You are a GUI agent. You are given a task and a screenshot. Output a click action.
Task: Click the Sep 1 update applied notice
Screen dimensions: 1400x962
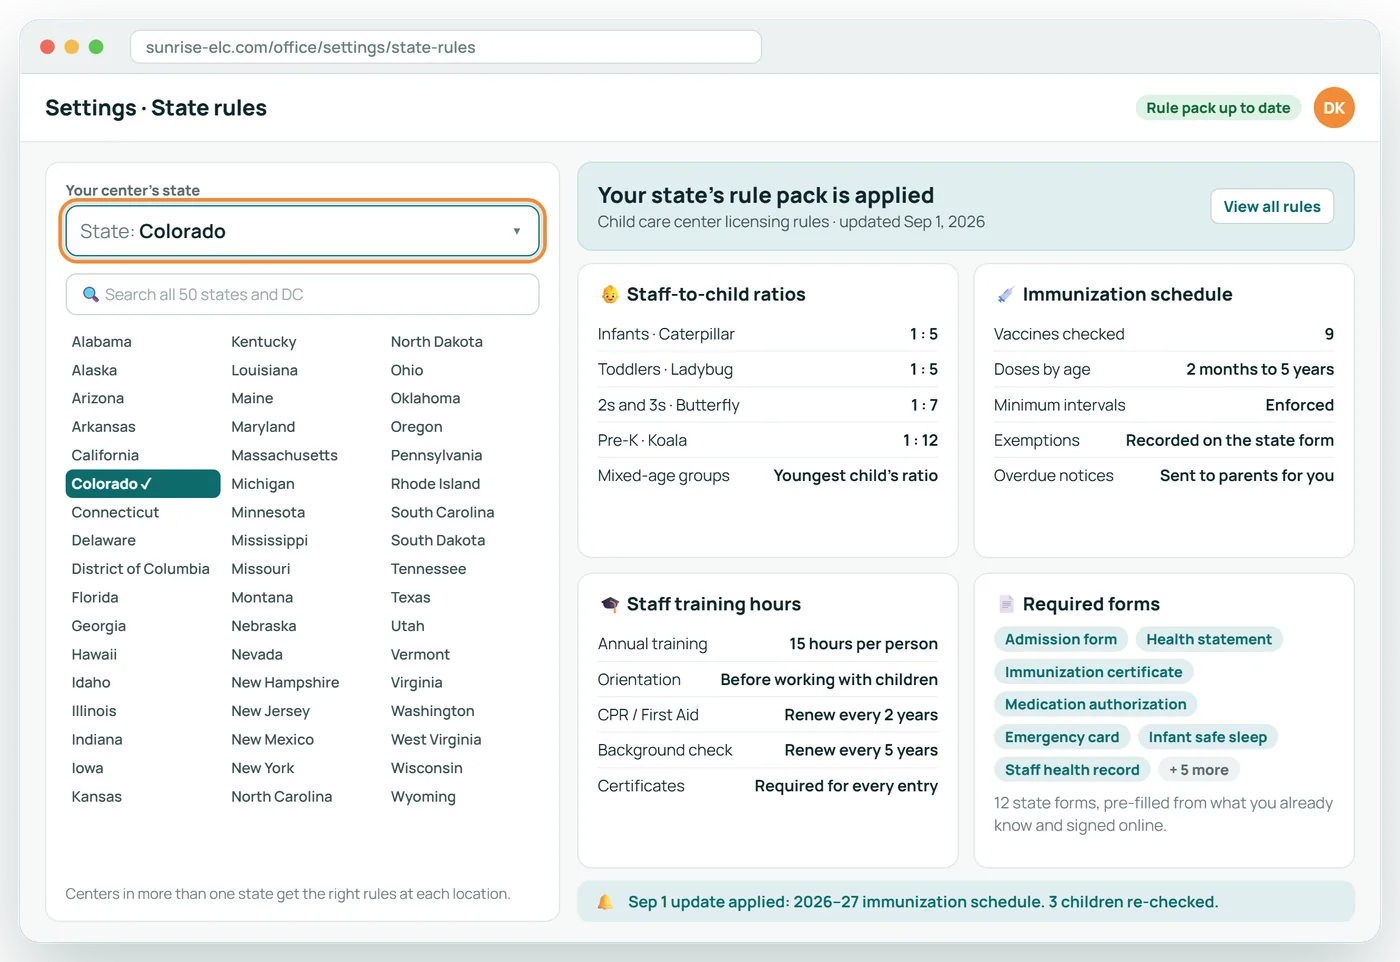click(x=966, y=902)
